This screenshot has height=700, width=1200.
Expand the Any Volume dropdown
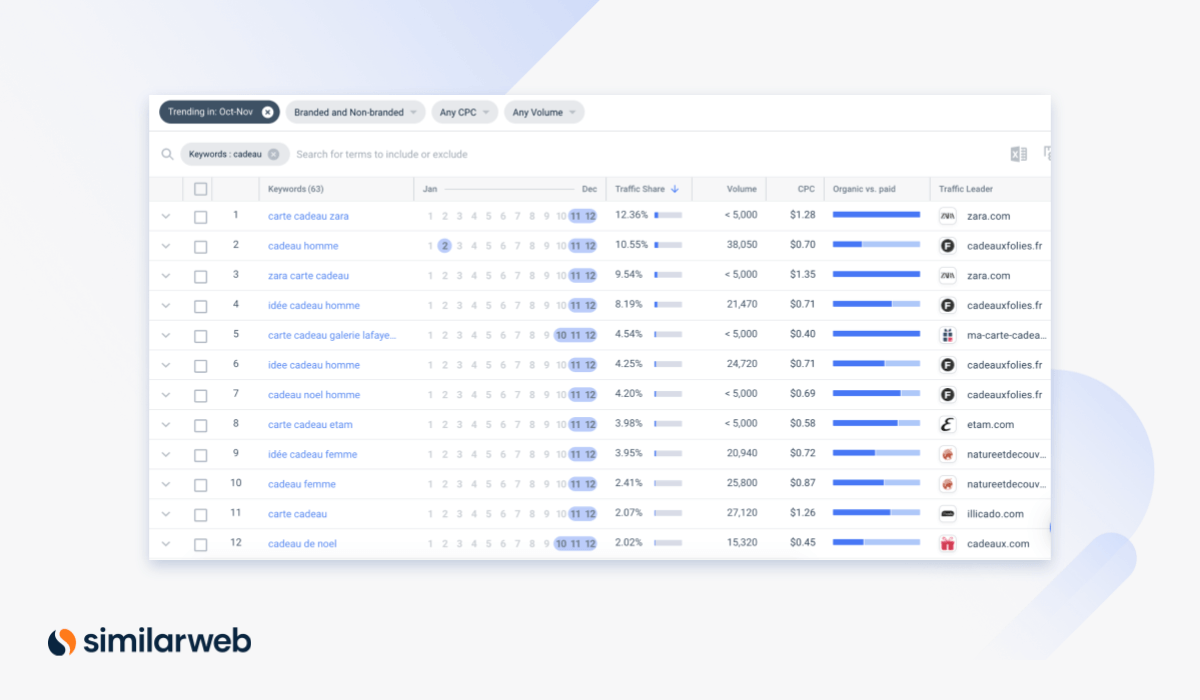click(x=544, y=112)
